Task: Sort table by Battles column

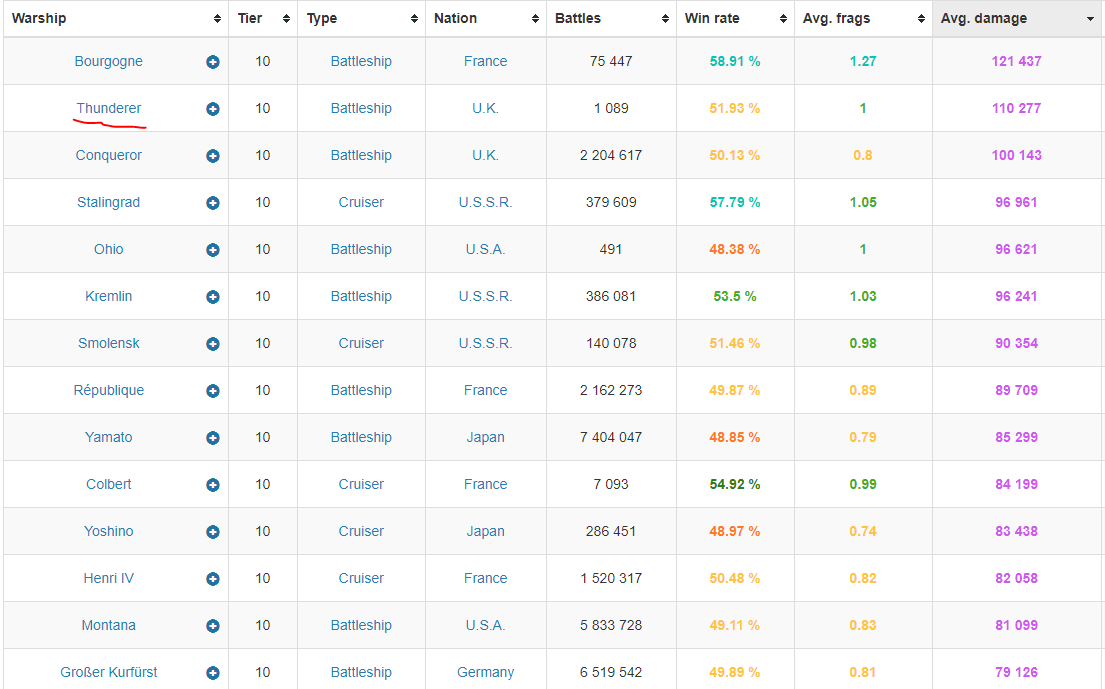Action: (x=611, y=18)
